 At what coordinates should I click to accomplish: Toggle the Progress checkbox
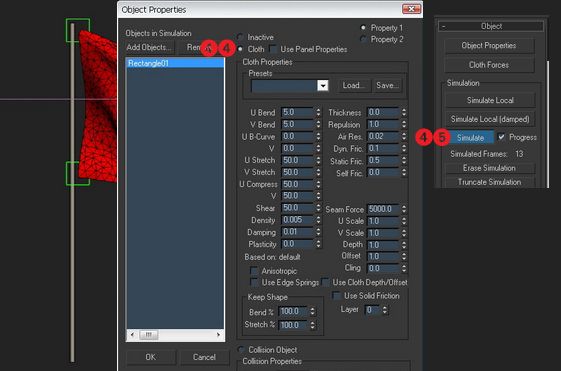(501, 137)
